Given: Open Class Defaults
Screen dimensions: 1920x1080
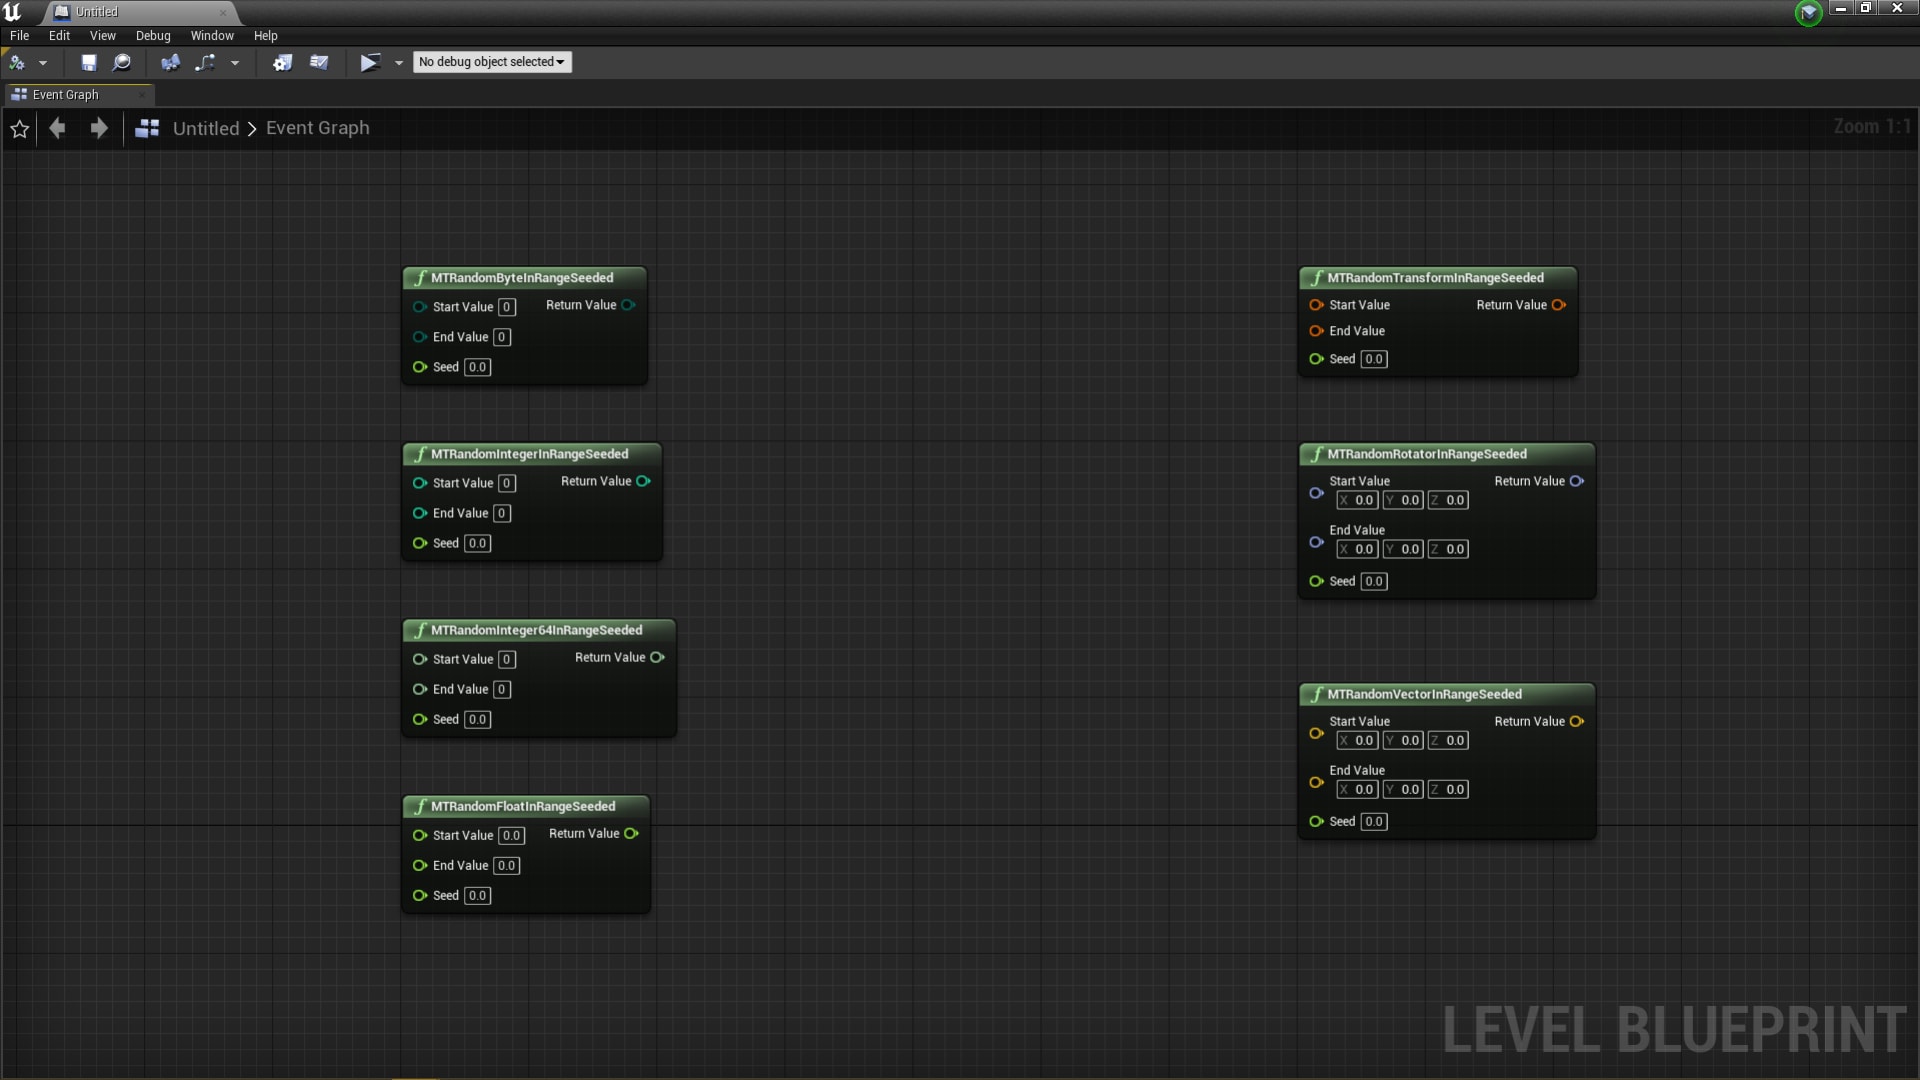Looking at the screenshot, I should 320,62.
